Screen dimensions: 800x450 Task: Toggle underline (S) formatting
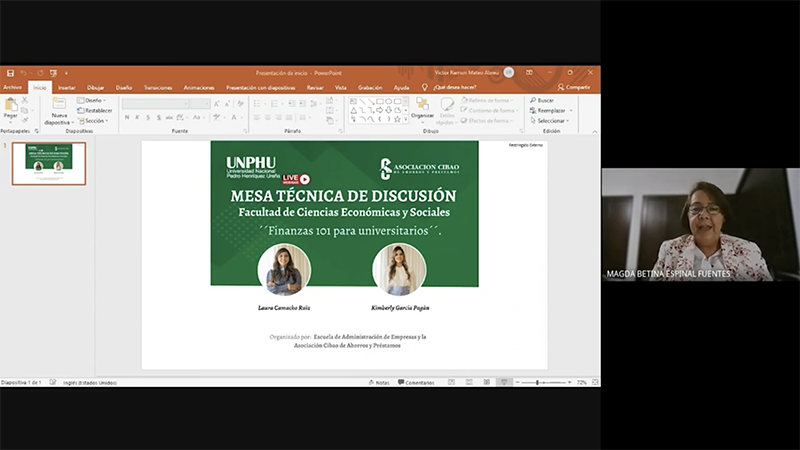[x=148, y=117]
